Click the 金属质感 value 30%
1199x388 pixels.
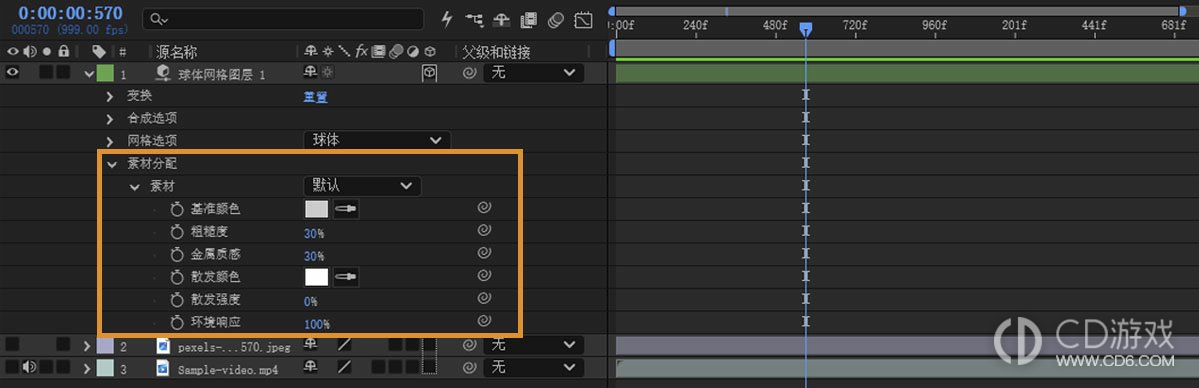coord(314,256)
